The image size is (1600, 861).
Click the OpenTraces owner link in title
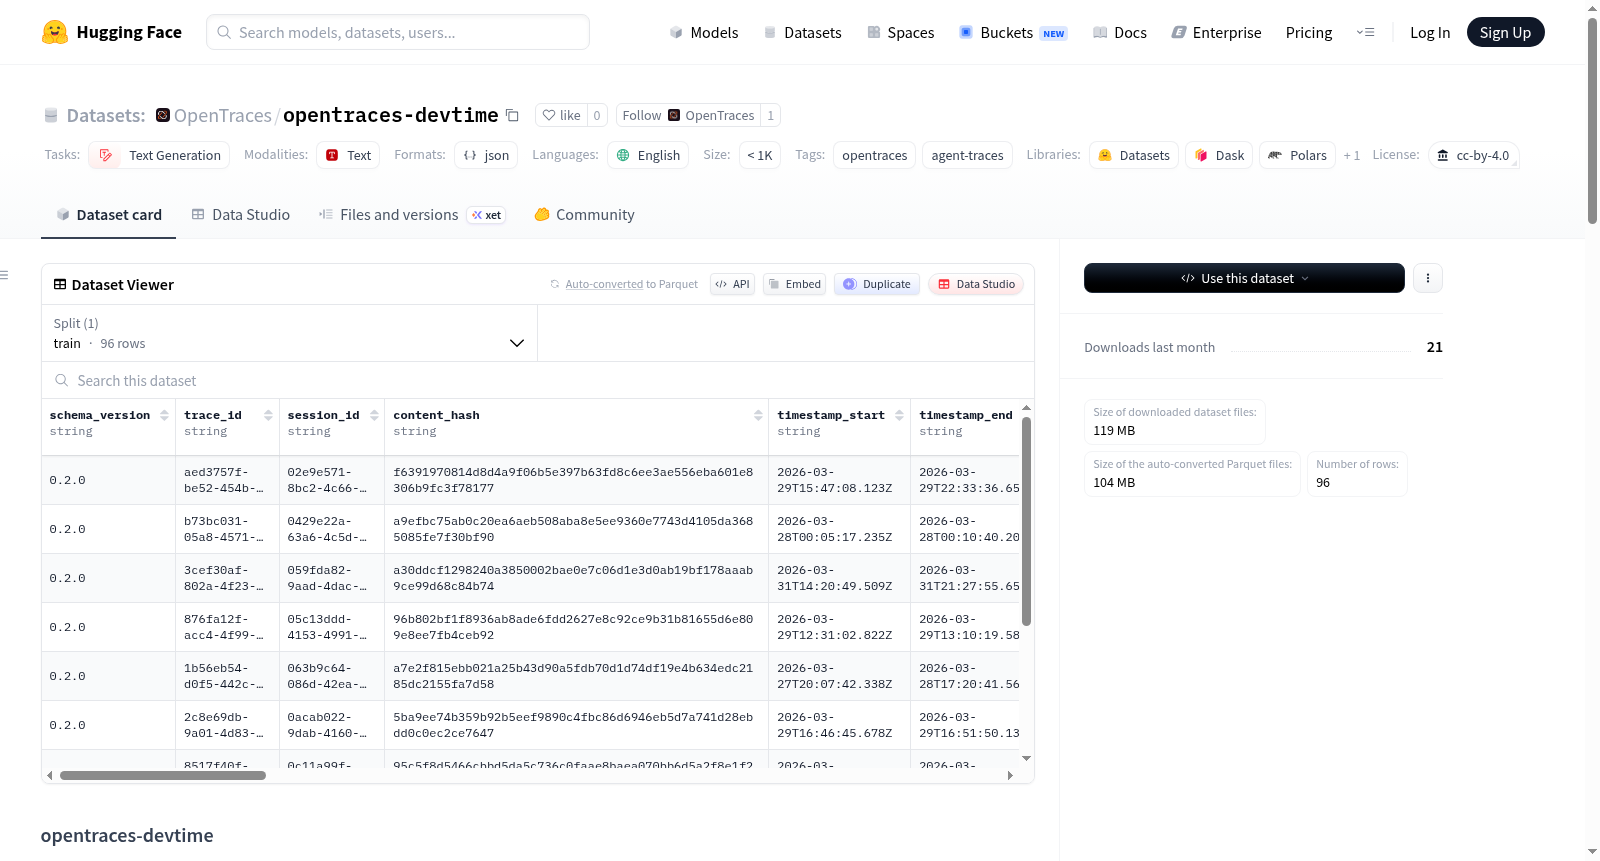point(222,115)
